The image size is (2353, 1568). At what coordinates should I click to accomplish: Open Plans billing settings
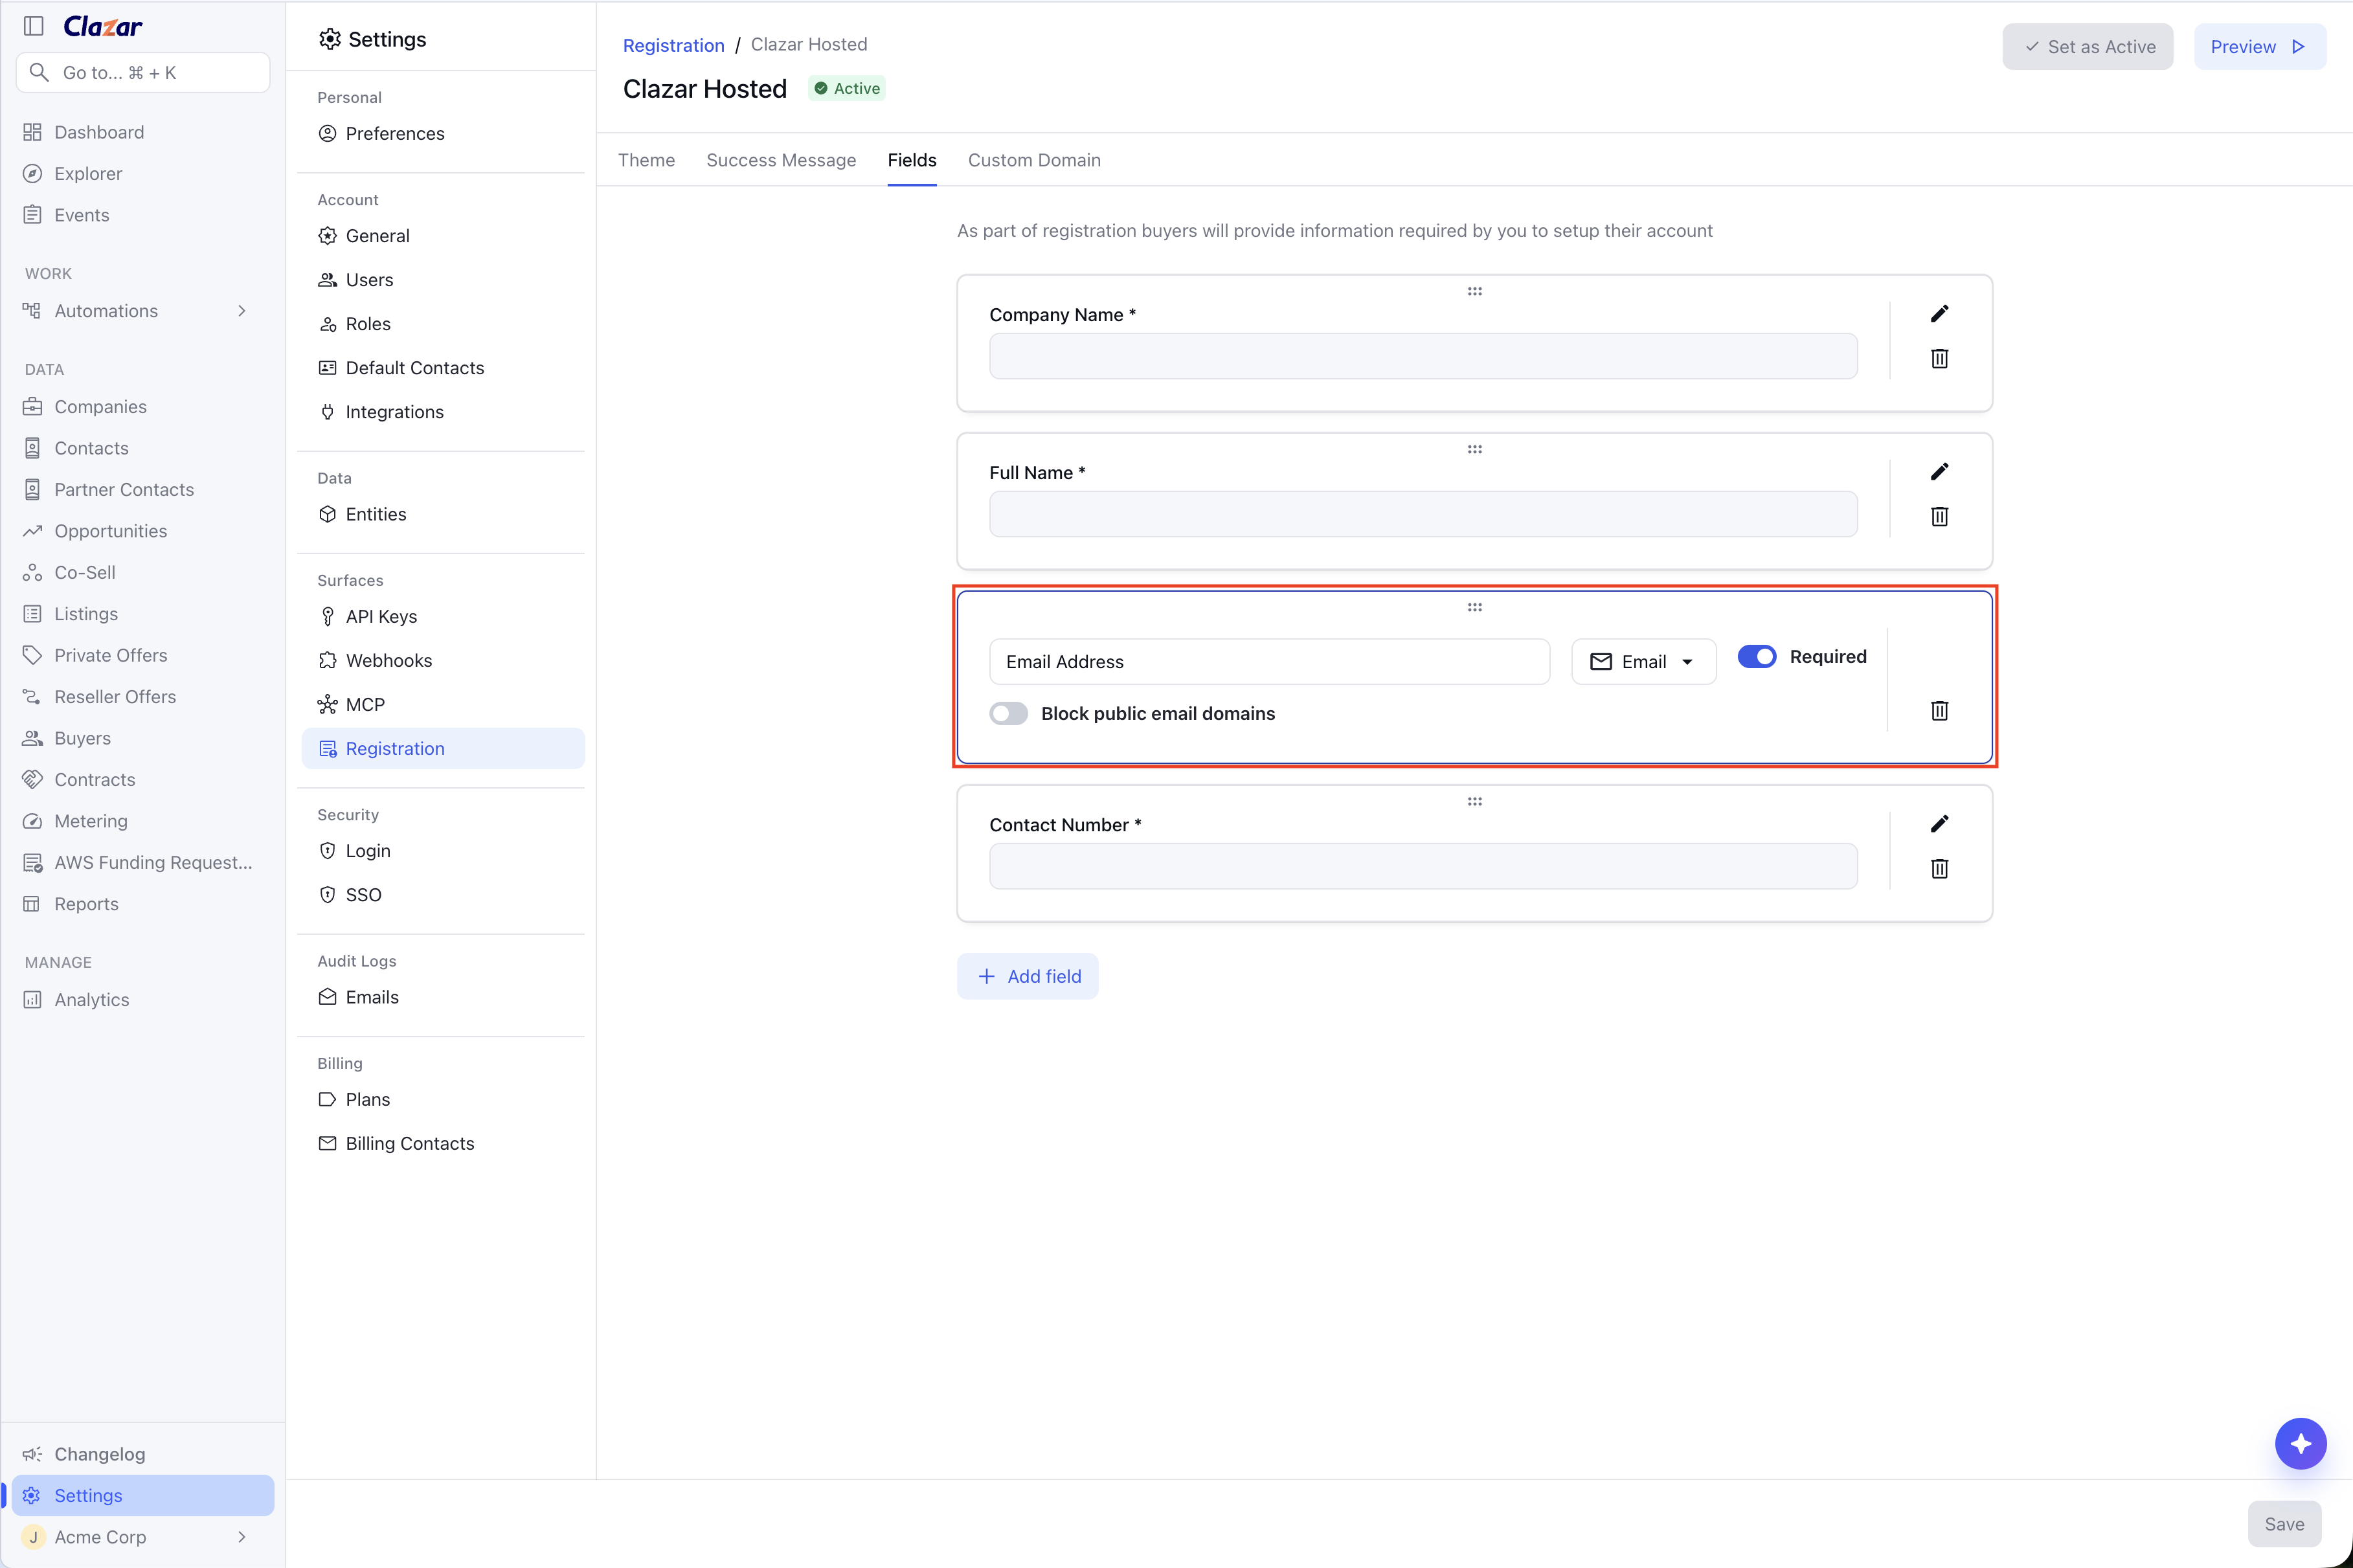pyautogui.click(x=443, y=1099)
